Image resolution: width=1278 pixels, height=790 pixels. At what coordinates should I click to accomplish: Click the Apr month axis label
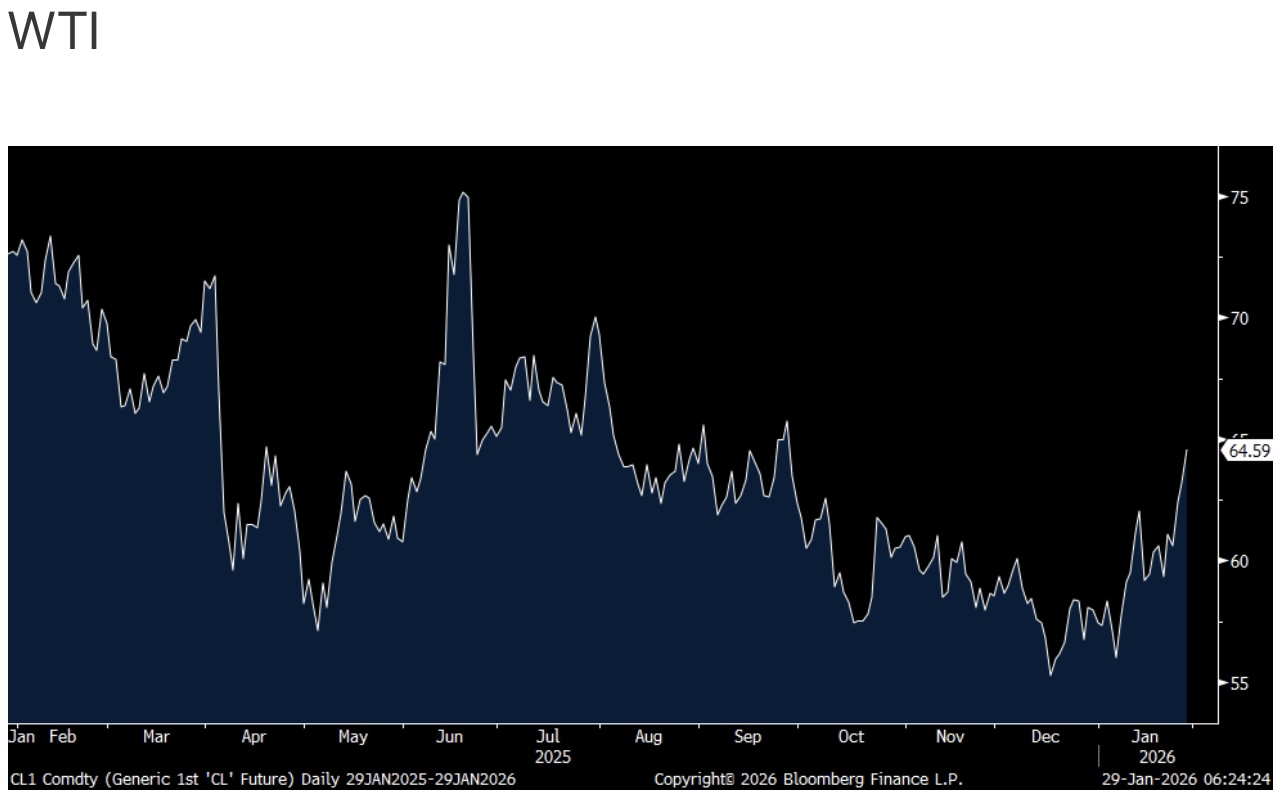point(254,737)
